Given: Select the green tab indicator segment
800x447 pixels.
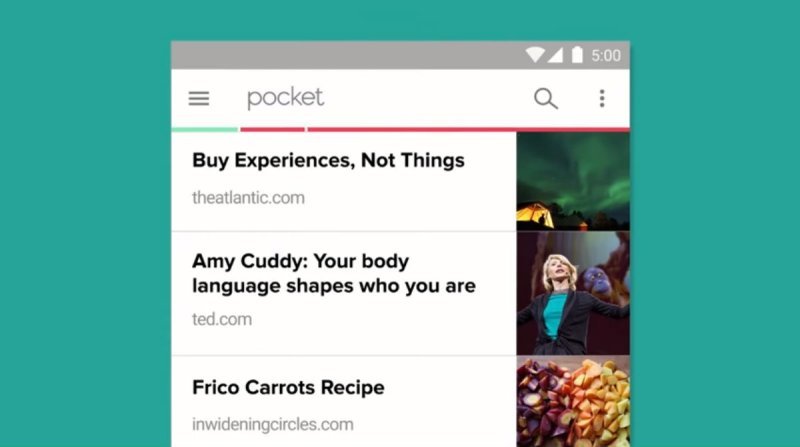Looking at the screenshot, I should coord(205,130).
